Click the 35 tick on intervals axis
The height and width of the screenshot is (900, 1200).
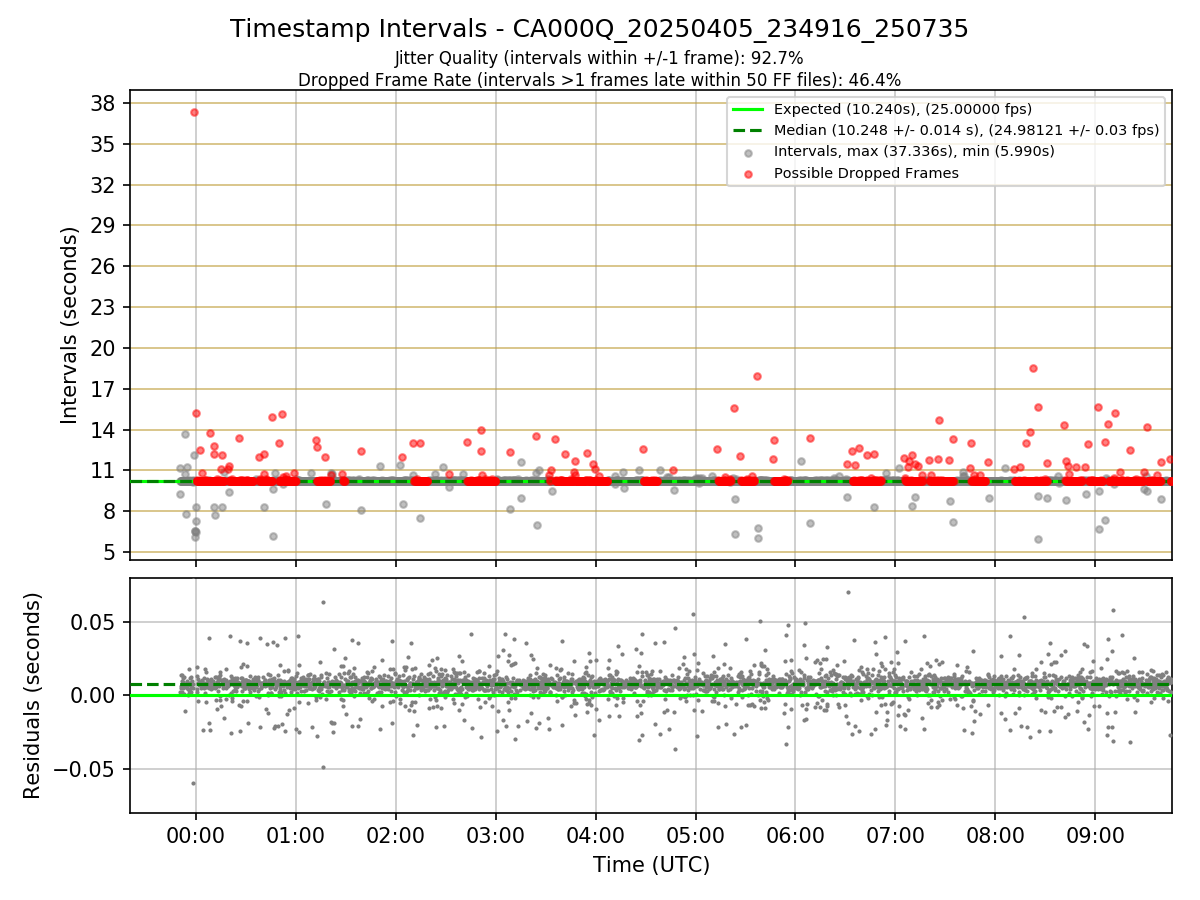click(x=104, y=144)
